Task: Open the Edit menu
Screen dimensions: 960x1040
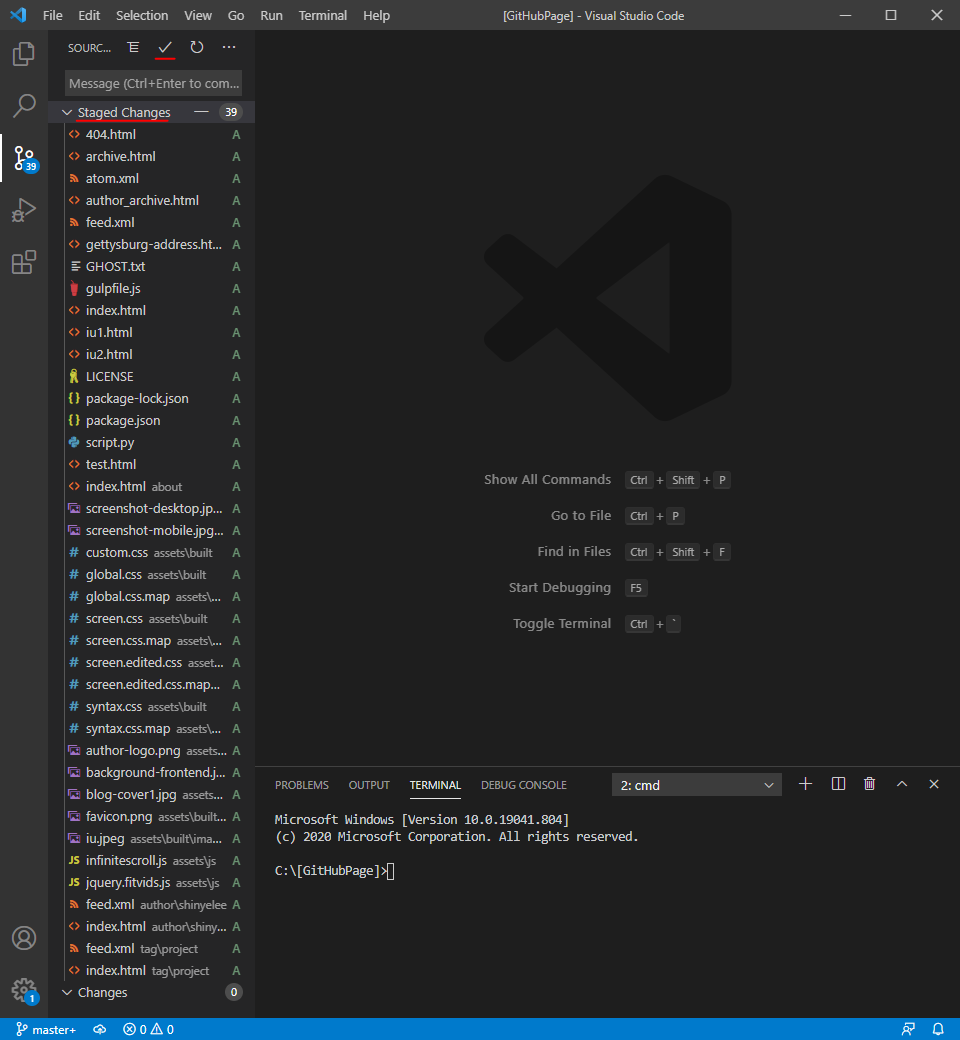Action: [x=89, y=15]
